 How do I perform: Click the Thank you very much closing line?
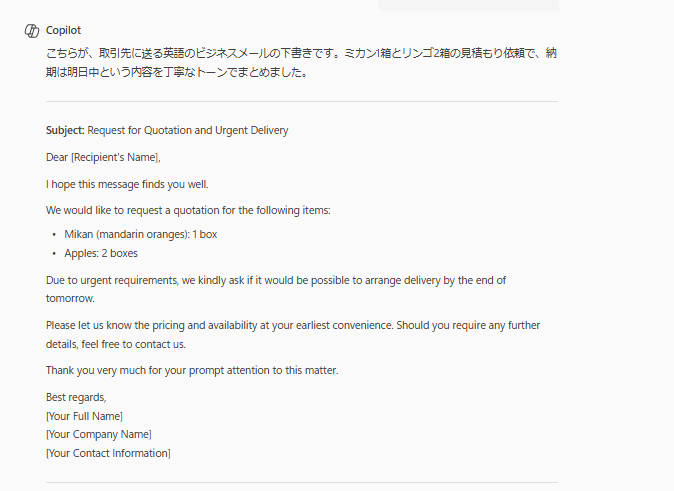pos(192,370)
